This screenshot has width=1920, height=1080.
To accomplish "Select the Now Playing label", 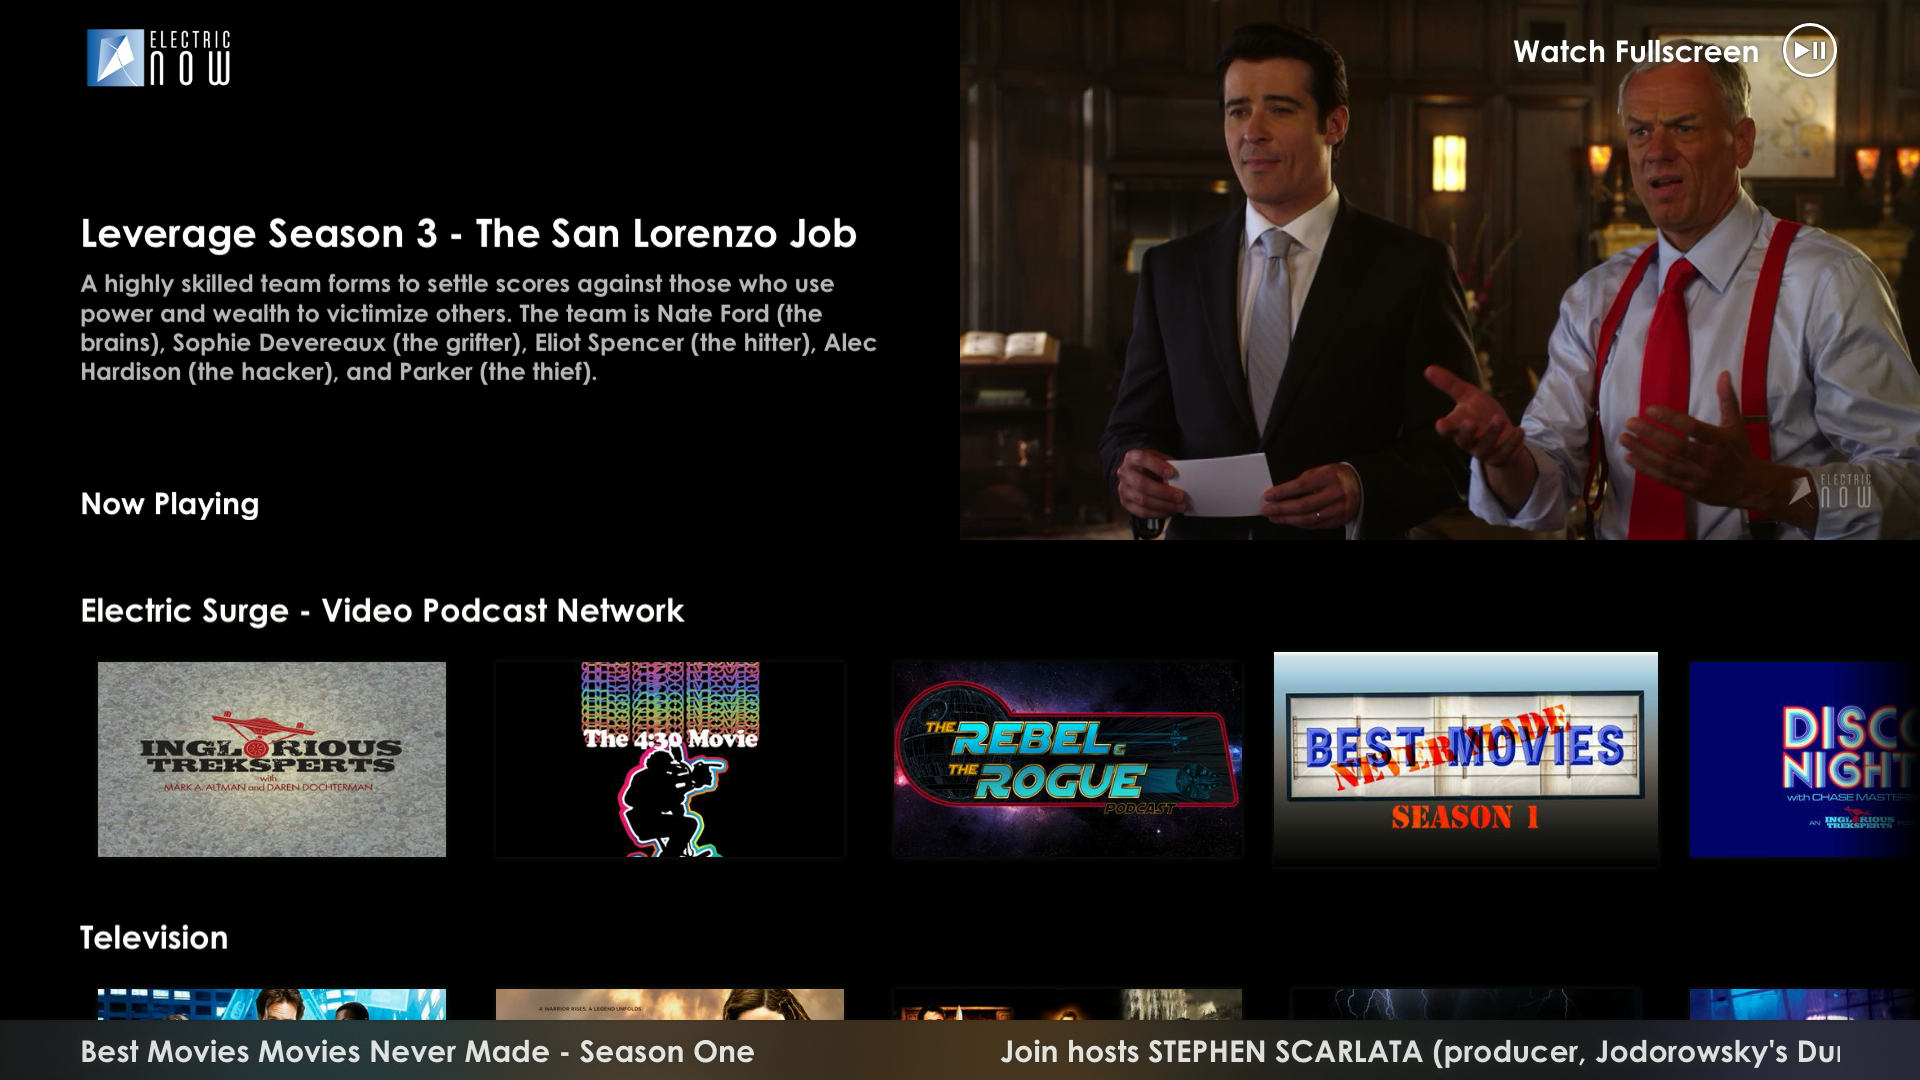I will [170, 504].
